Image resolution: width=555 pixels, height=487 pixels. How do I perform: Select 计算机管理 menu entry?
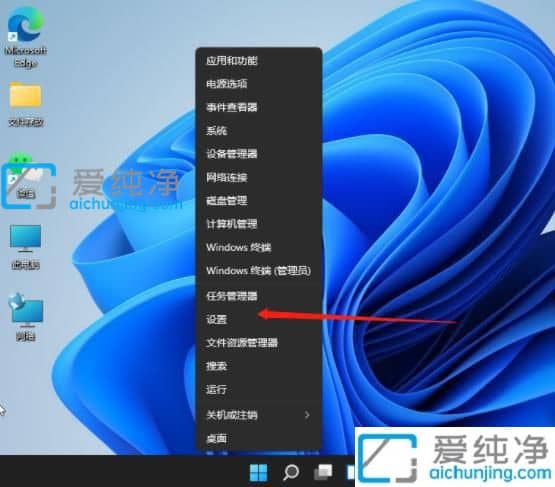coord(259,224)
